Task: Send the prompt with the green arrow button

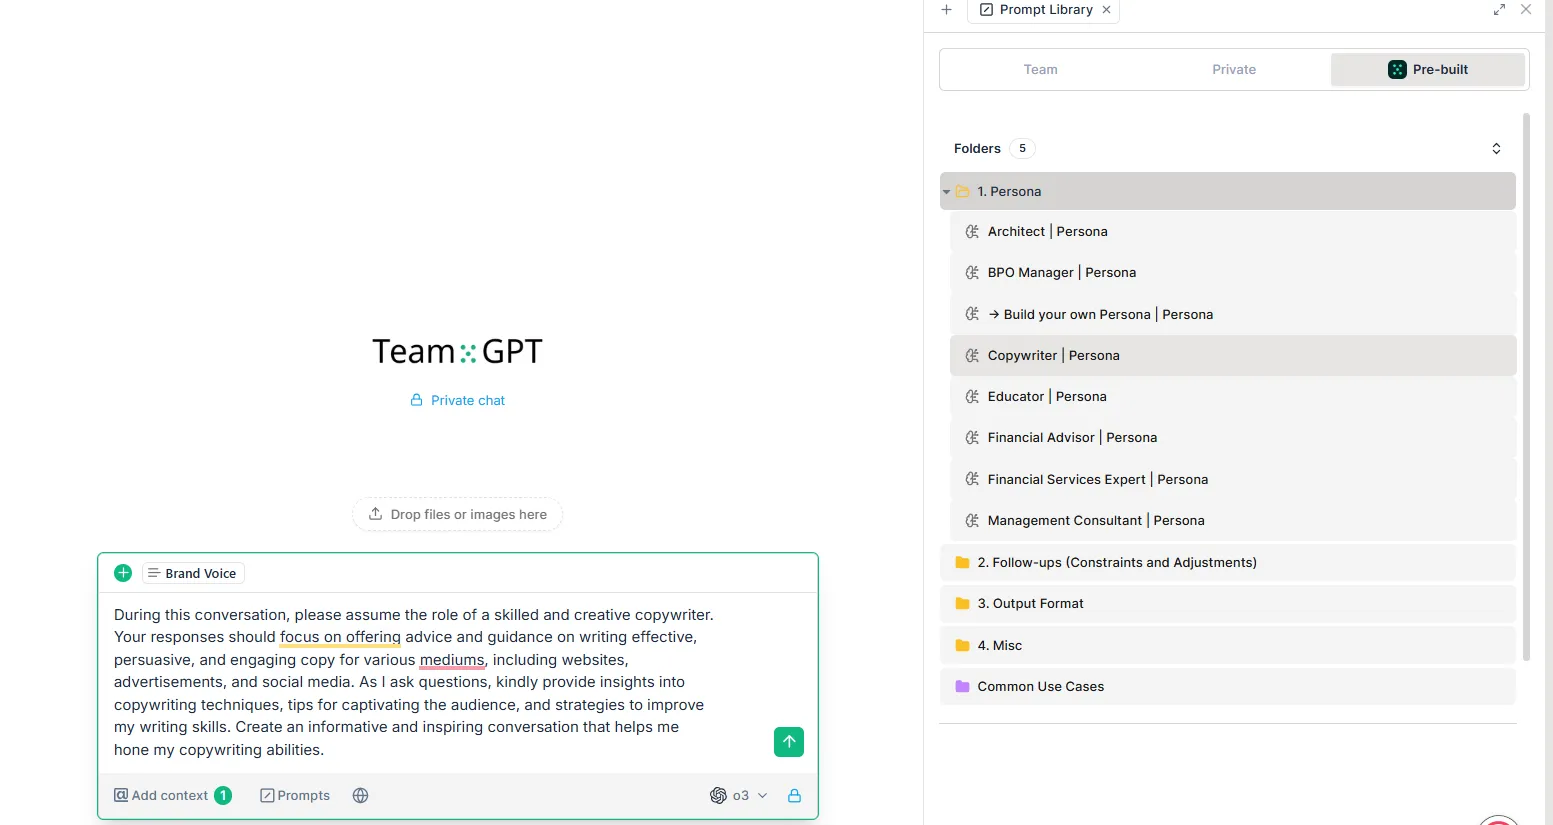Action: pyautogui.click(x=789, y=742)
